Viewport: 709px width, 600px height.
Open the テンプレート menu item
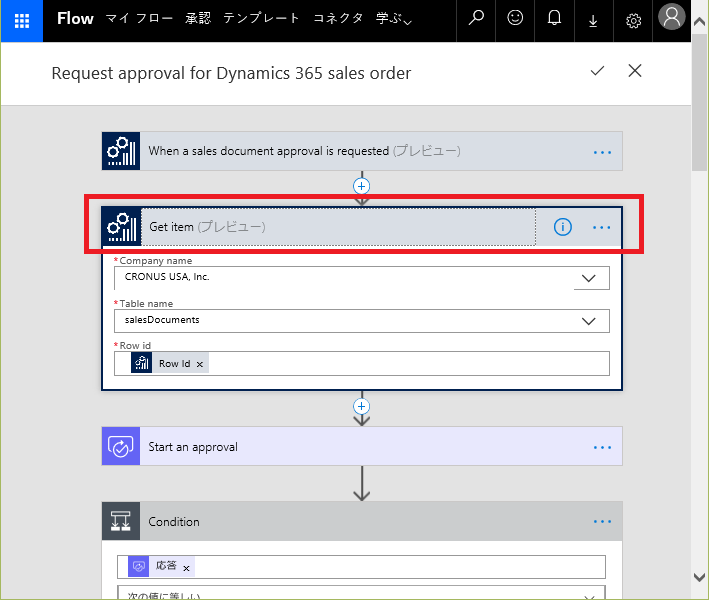(x=261, y=19)
